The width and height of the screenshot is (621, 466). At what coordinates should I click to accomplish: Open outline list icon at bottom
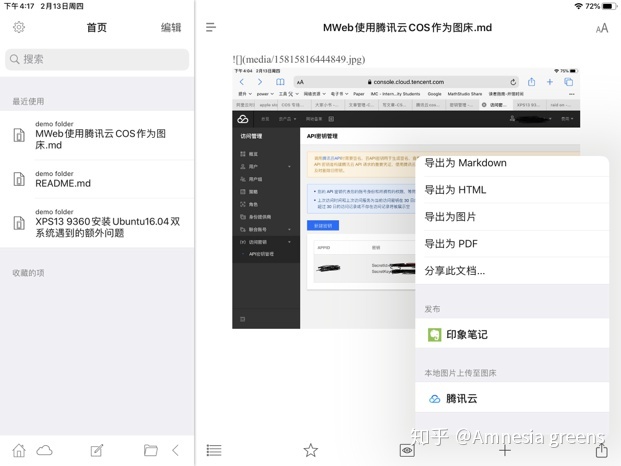pyautogui.click(x=214, y=450)
